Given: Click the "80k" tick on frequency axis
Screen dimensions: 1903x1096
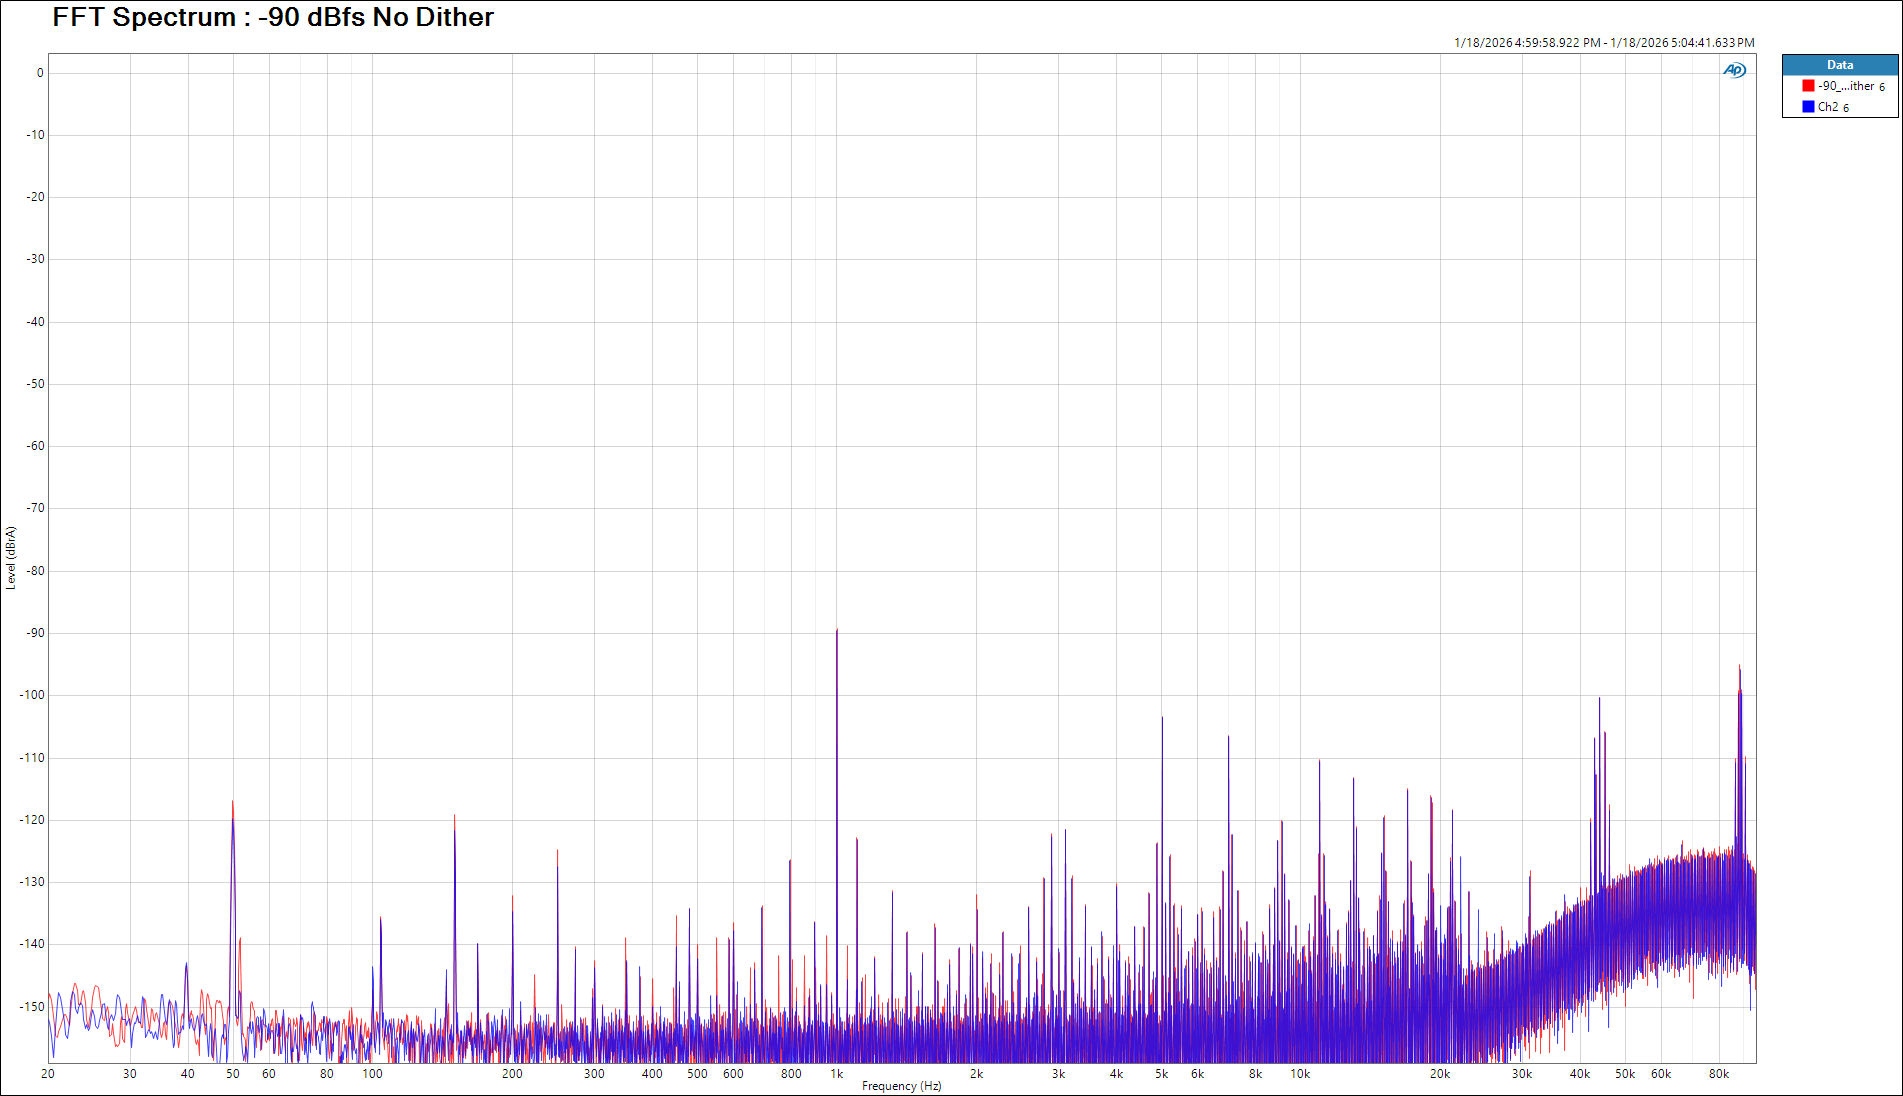Looking at the screenshot, I should 1718,1074.
